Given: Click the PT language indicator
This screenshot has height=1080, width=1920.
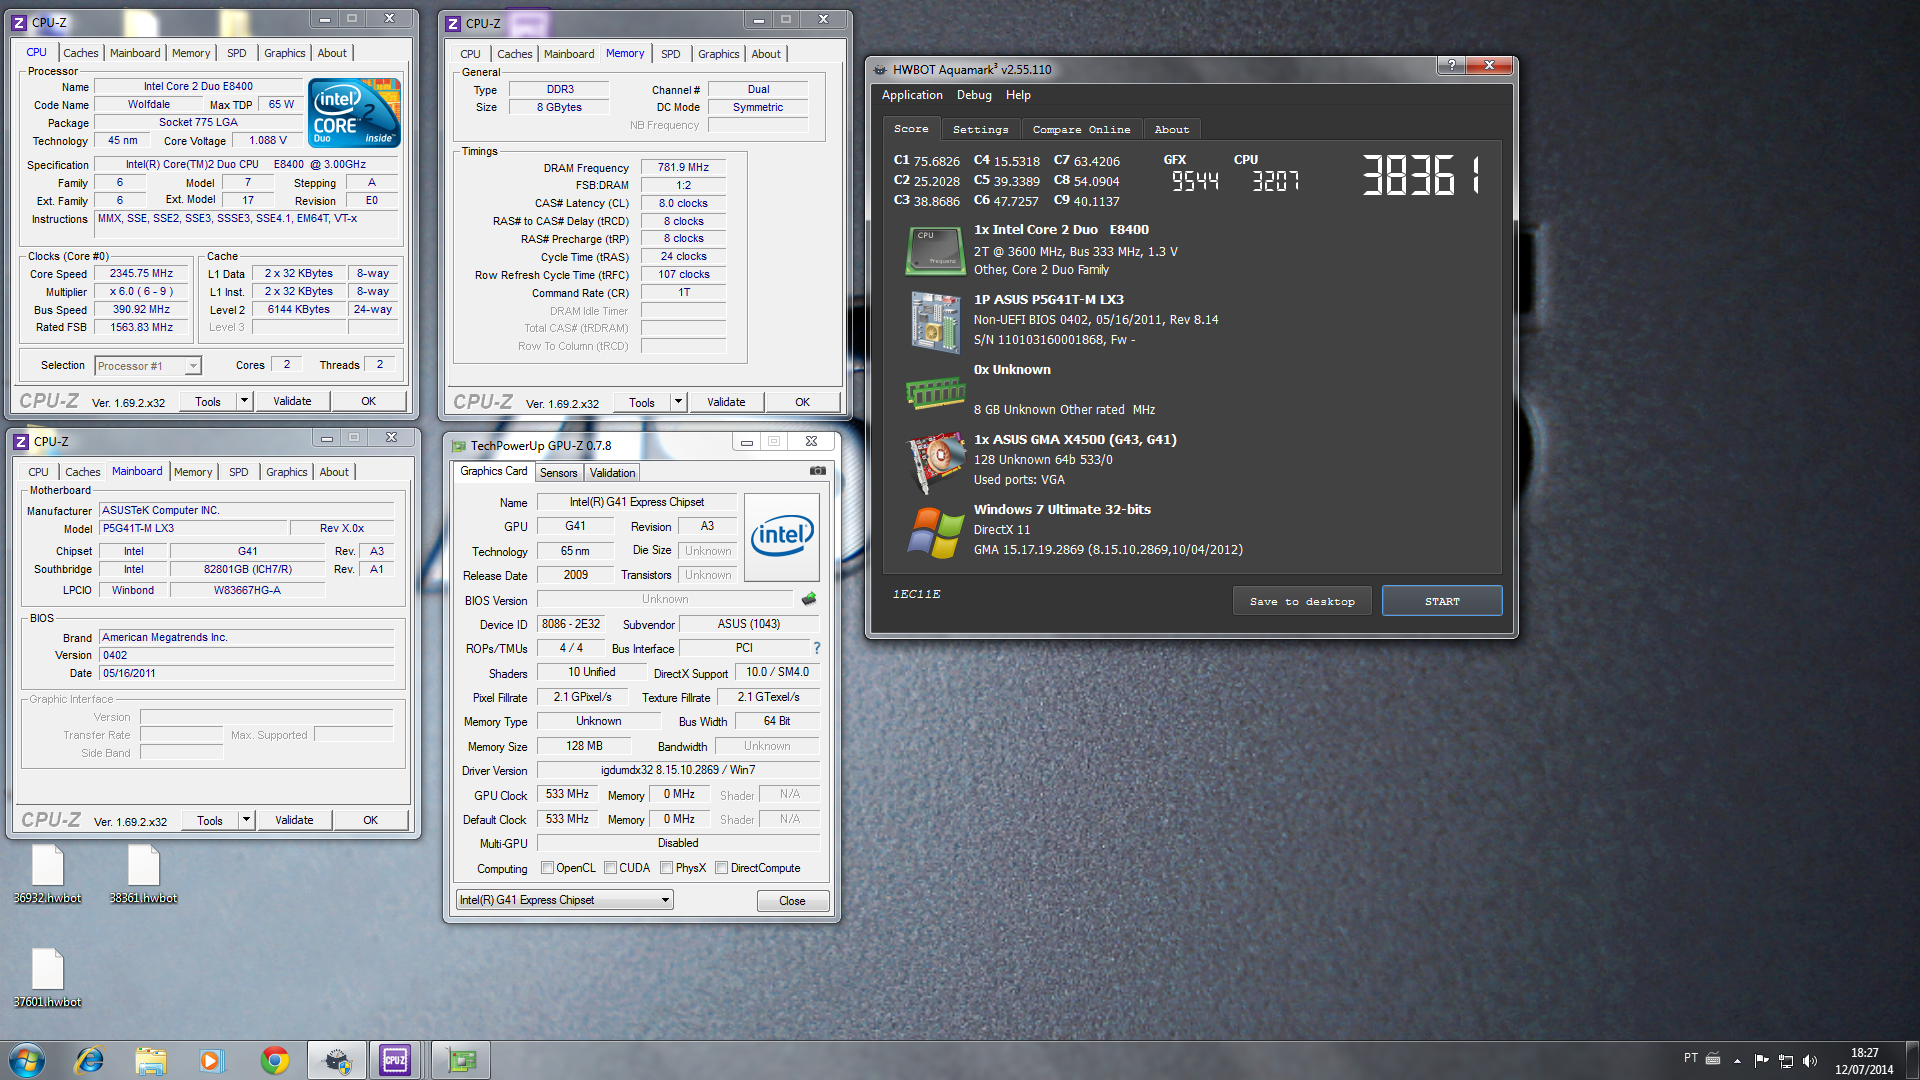Looking at the screenshot, I should [x=1690, y=1058].
